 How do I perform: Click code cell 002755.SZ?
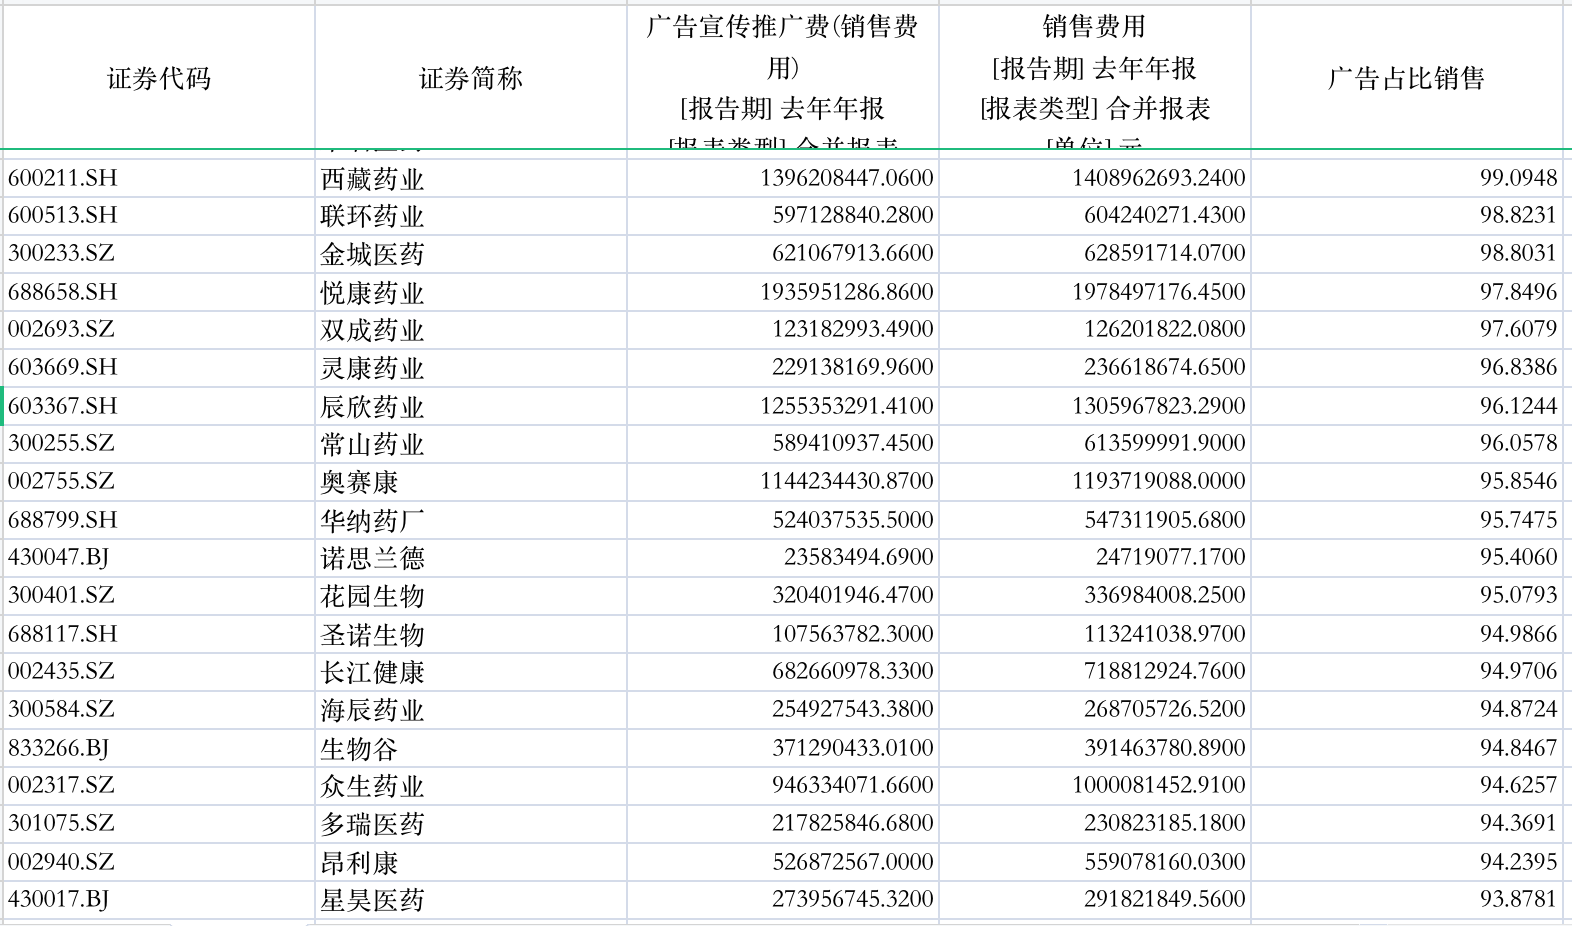coord(159,481)
